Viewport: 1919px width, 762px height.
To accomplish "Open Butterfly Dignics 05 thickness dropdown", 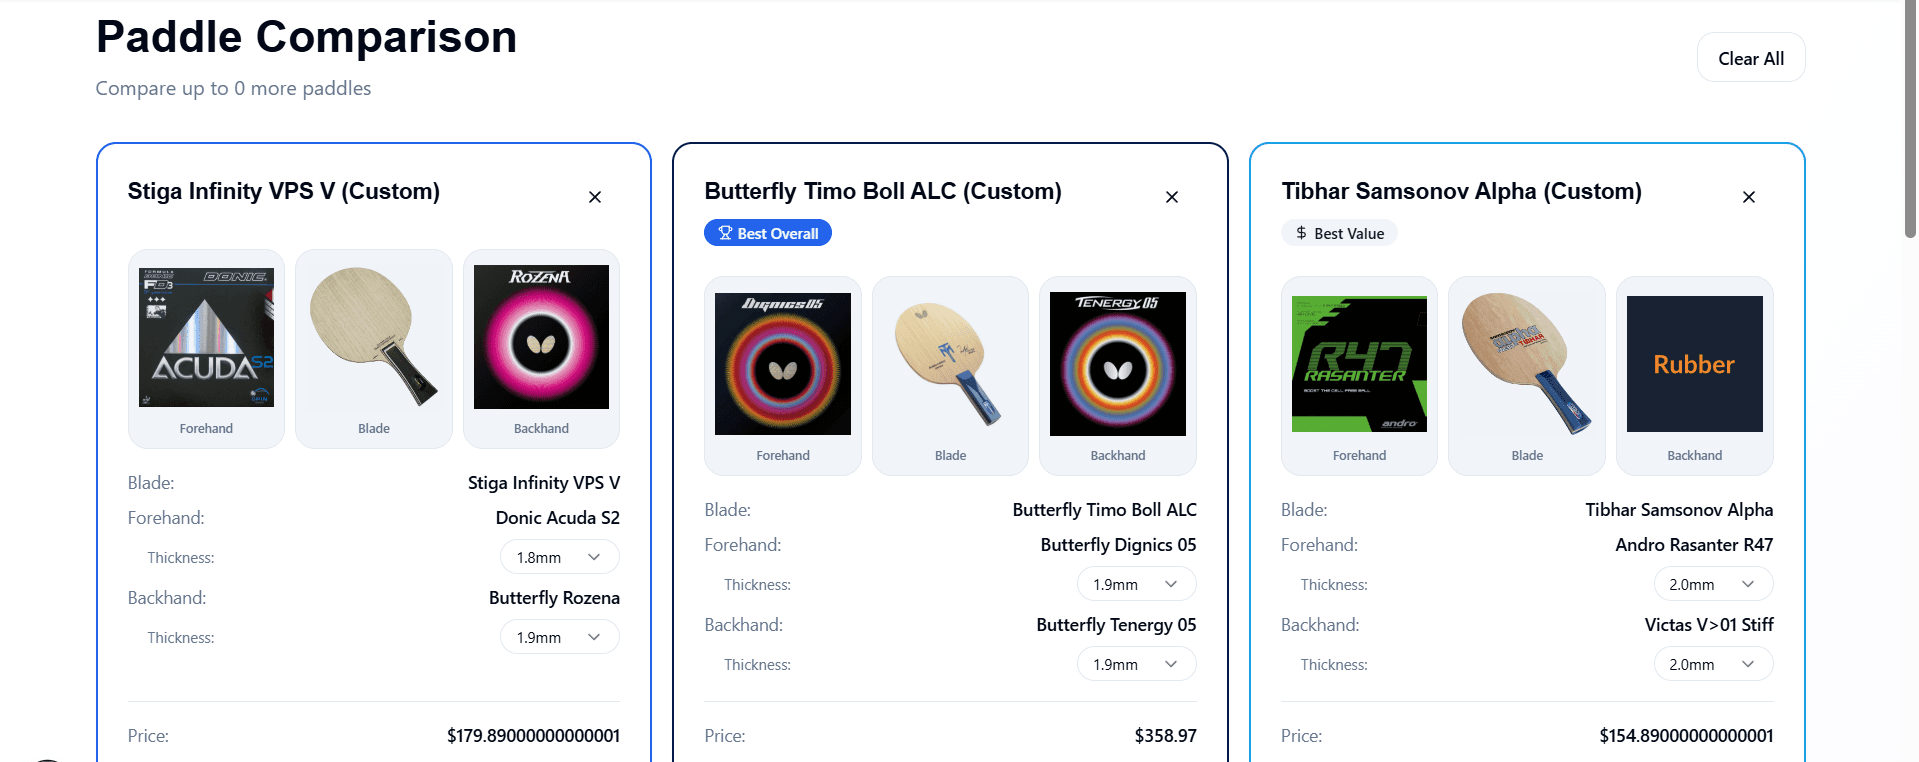I will click(x=1136, y=584).
